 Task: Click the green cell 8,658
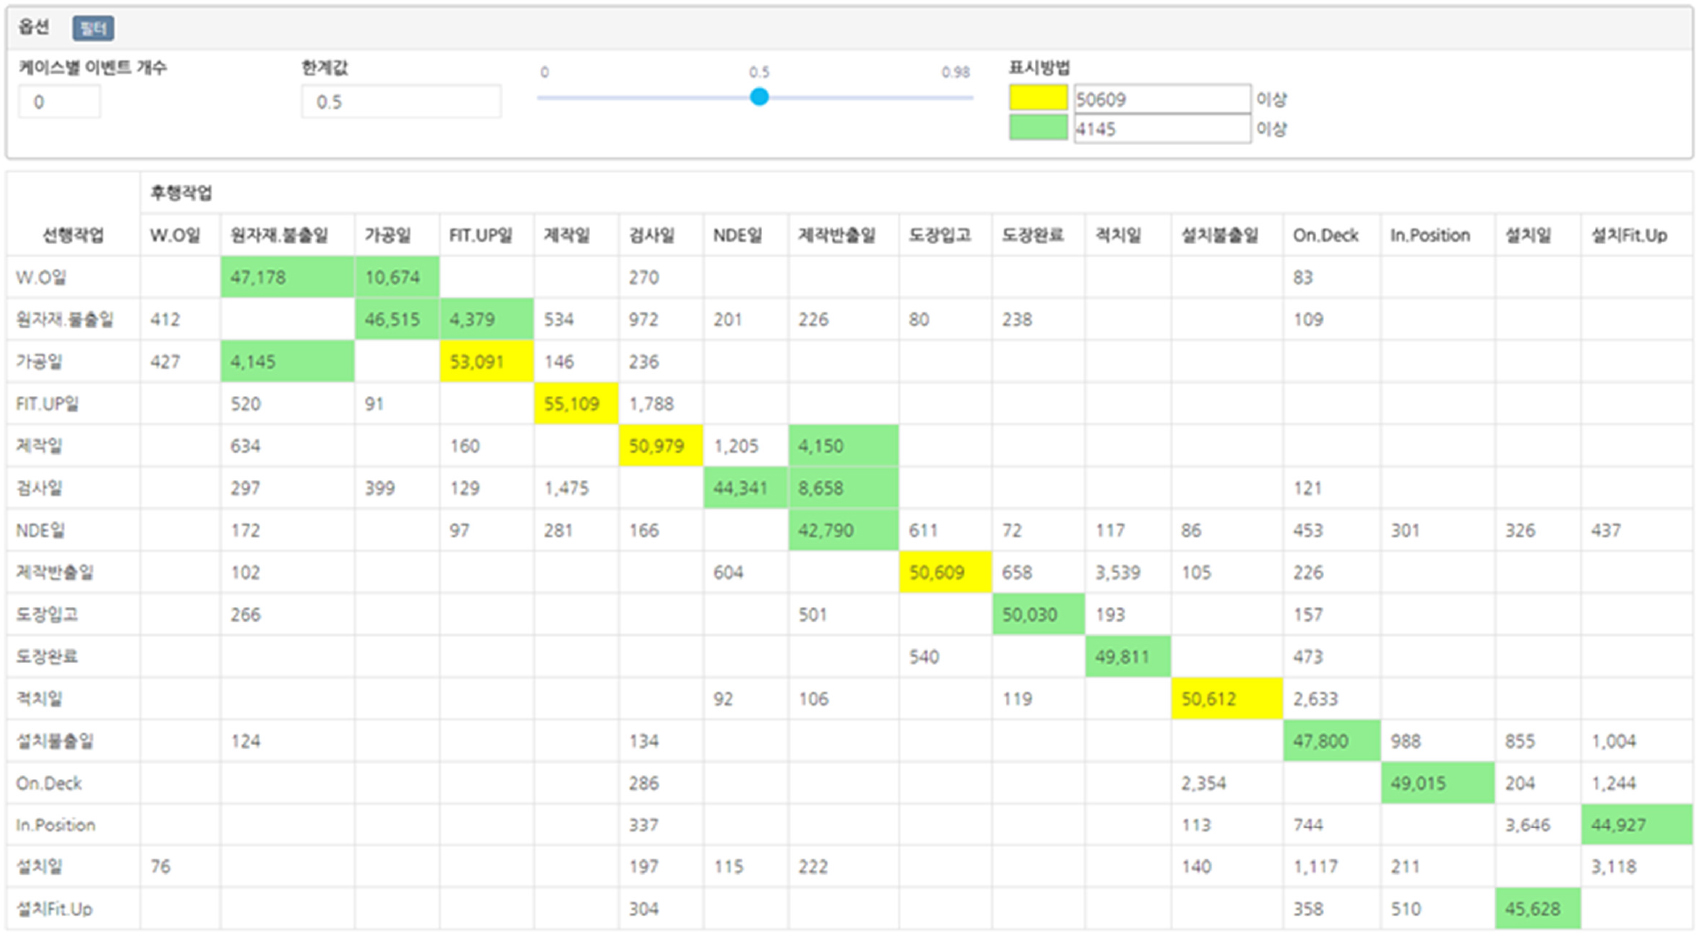(x=843, y=487)
